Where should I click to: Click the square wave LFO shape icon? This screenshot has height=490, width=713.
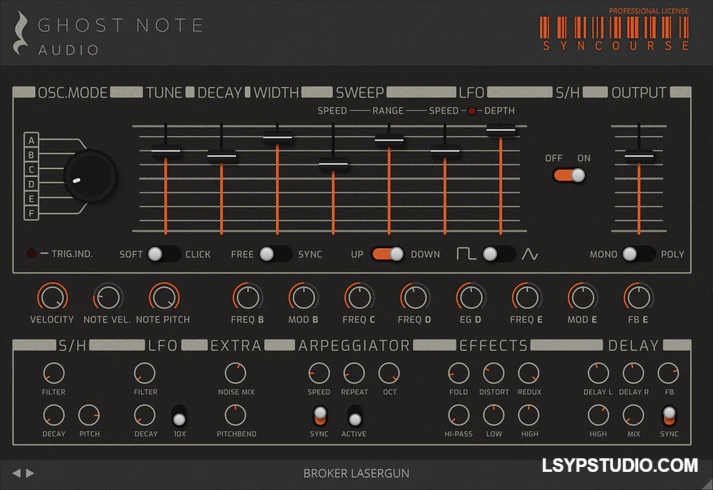pyautogui.click(x=466, y=254)
